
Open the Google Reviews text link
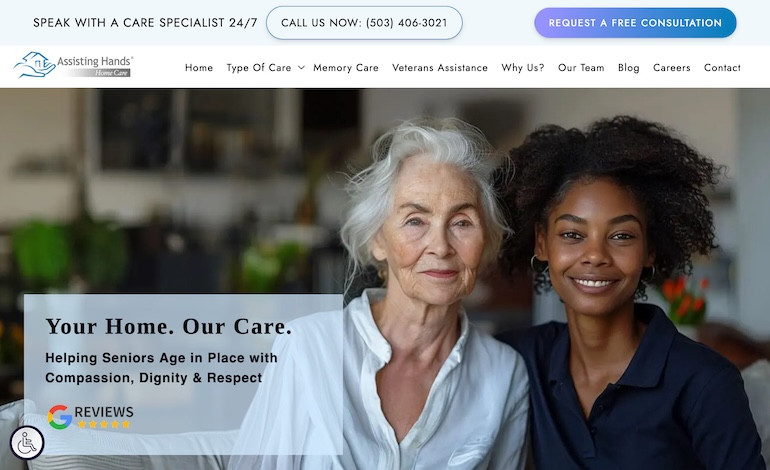104,412
